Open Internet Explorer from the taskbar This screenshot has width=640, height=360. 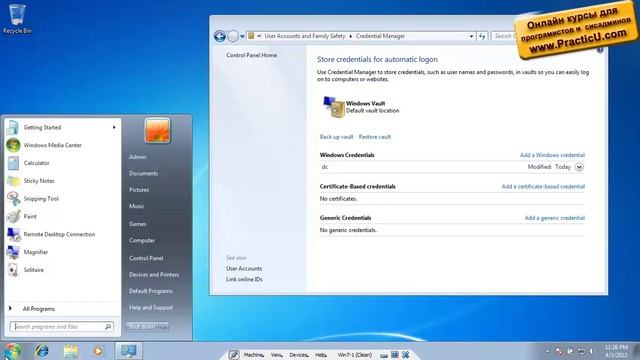[42, 351]
